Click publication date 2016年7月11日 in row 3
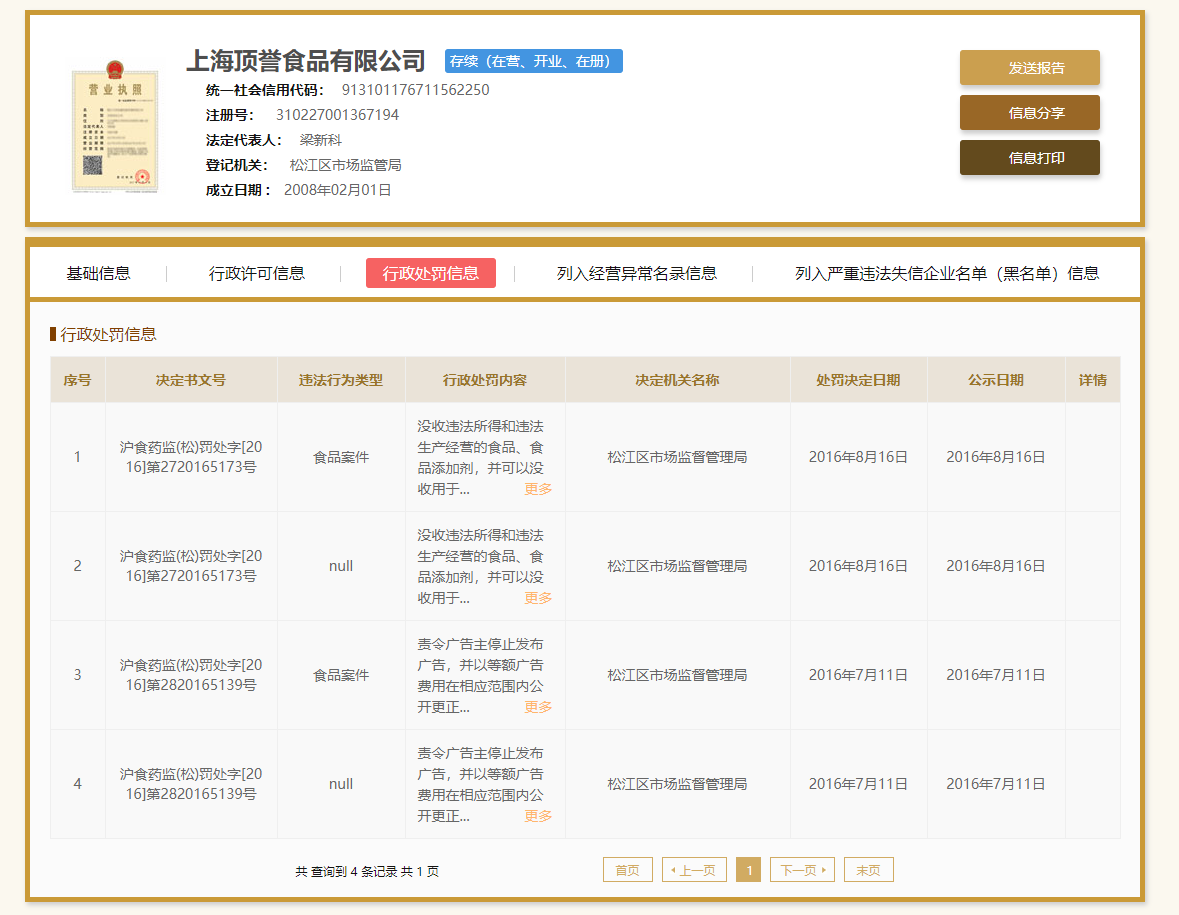Screen dimensions: 1179x915 [996, 675]
